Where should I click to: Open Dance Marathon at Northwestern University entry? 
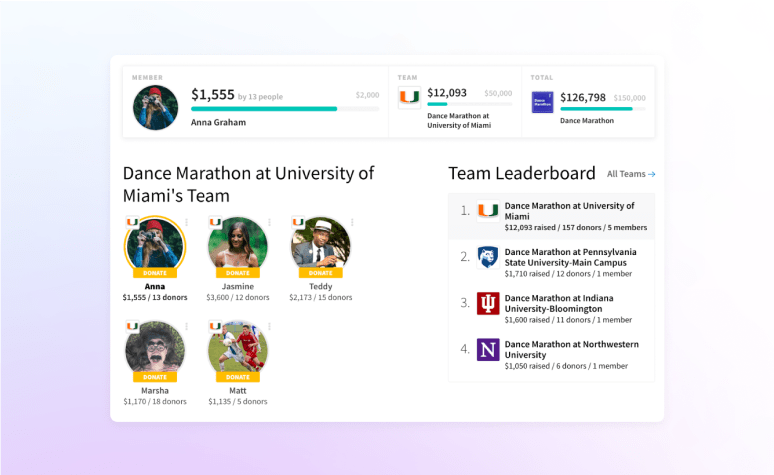[551, 355]
